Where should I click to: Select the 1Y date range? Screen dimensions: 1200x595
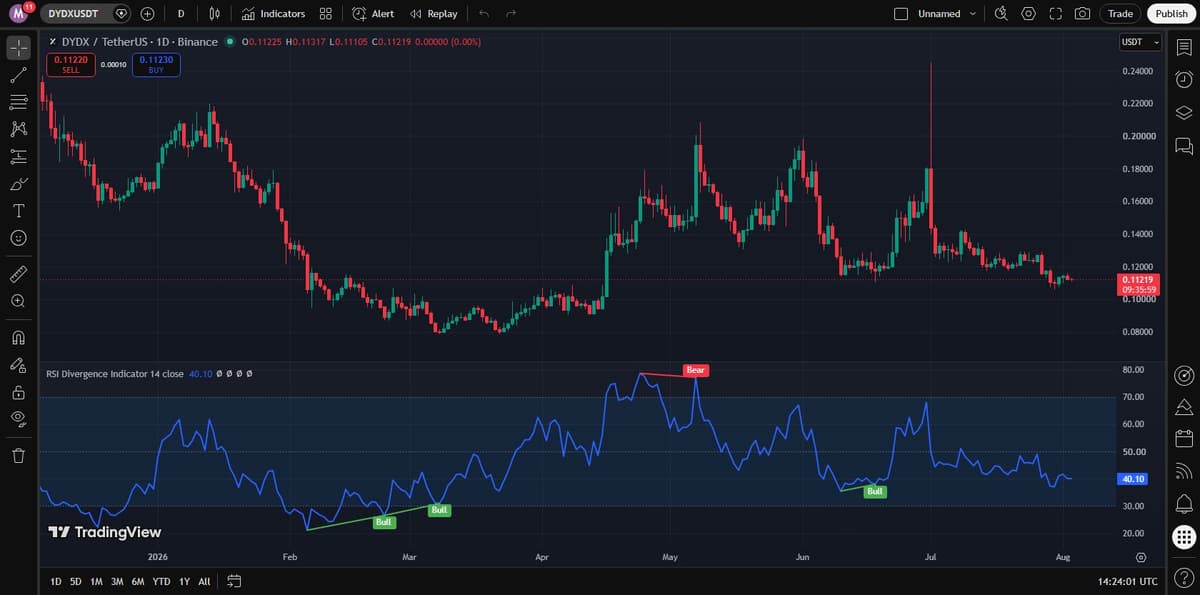point(184,581)
